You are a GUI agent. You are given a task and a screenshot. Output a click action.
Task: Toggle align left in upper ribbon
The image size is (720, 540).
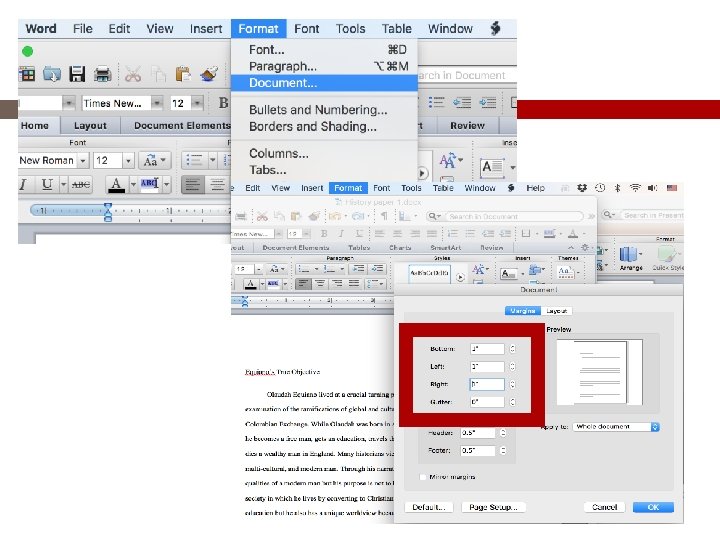pyautogui.click(x=192, y=185)
